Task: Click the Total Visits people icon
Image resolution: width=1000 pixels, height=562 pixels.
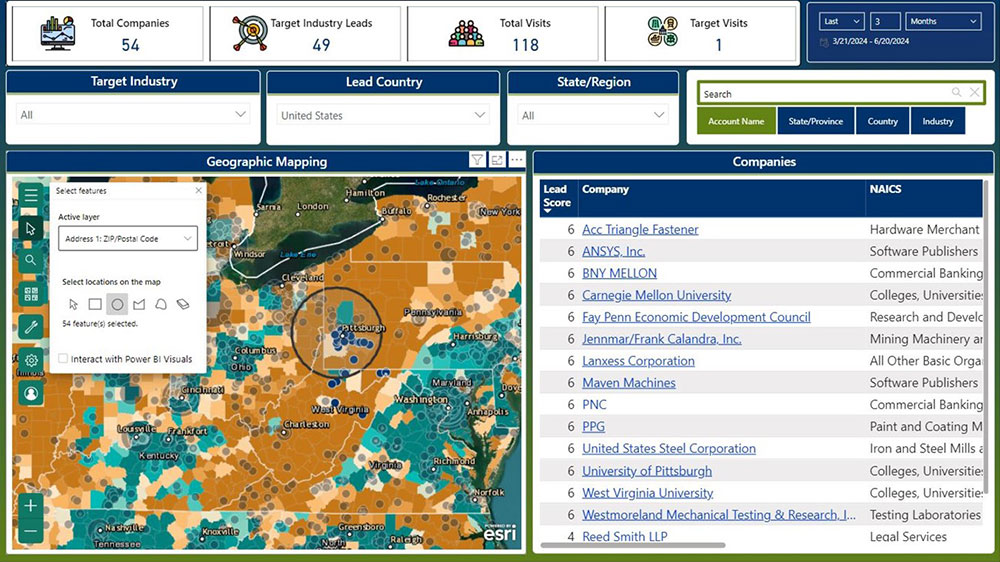Action: pyautogui.click(x=466, y=33)
